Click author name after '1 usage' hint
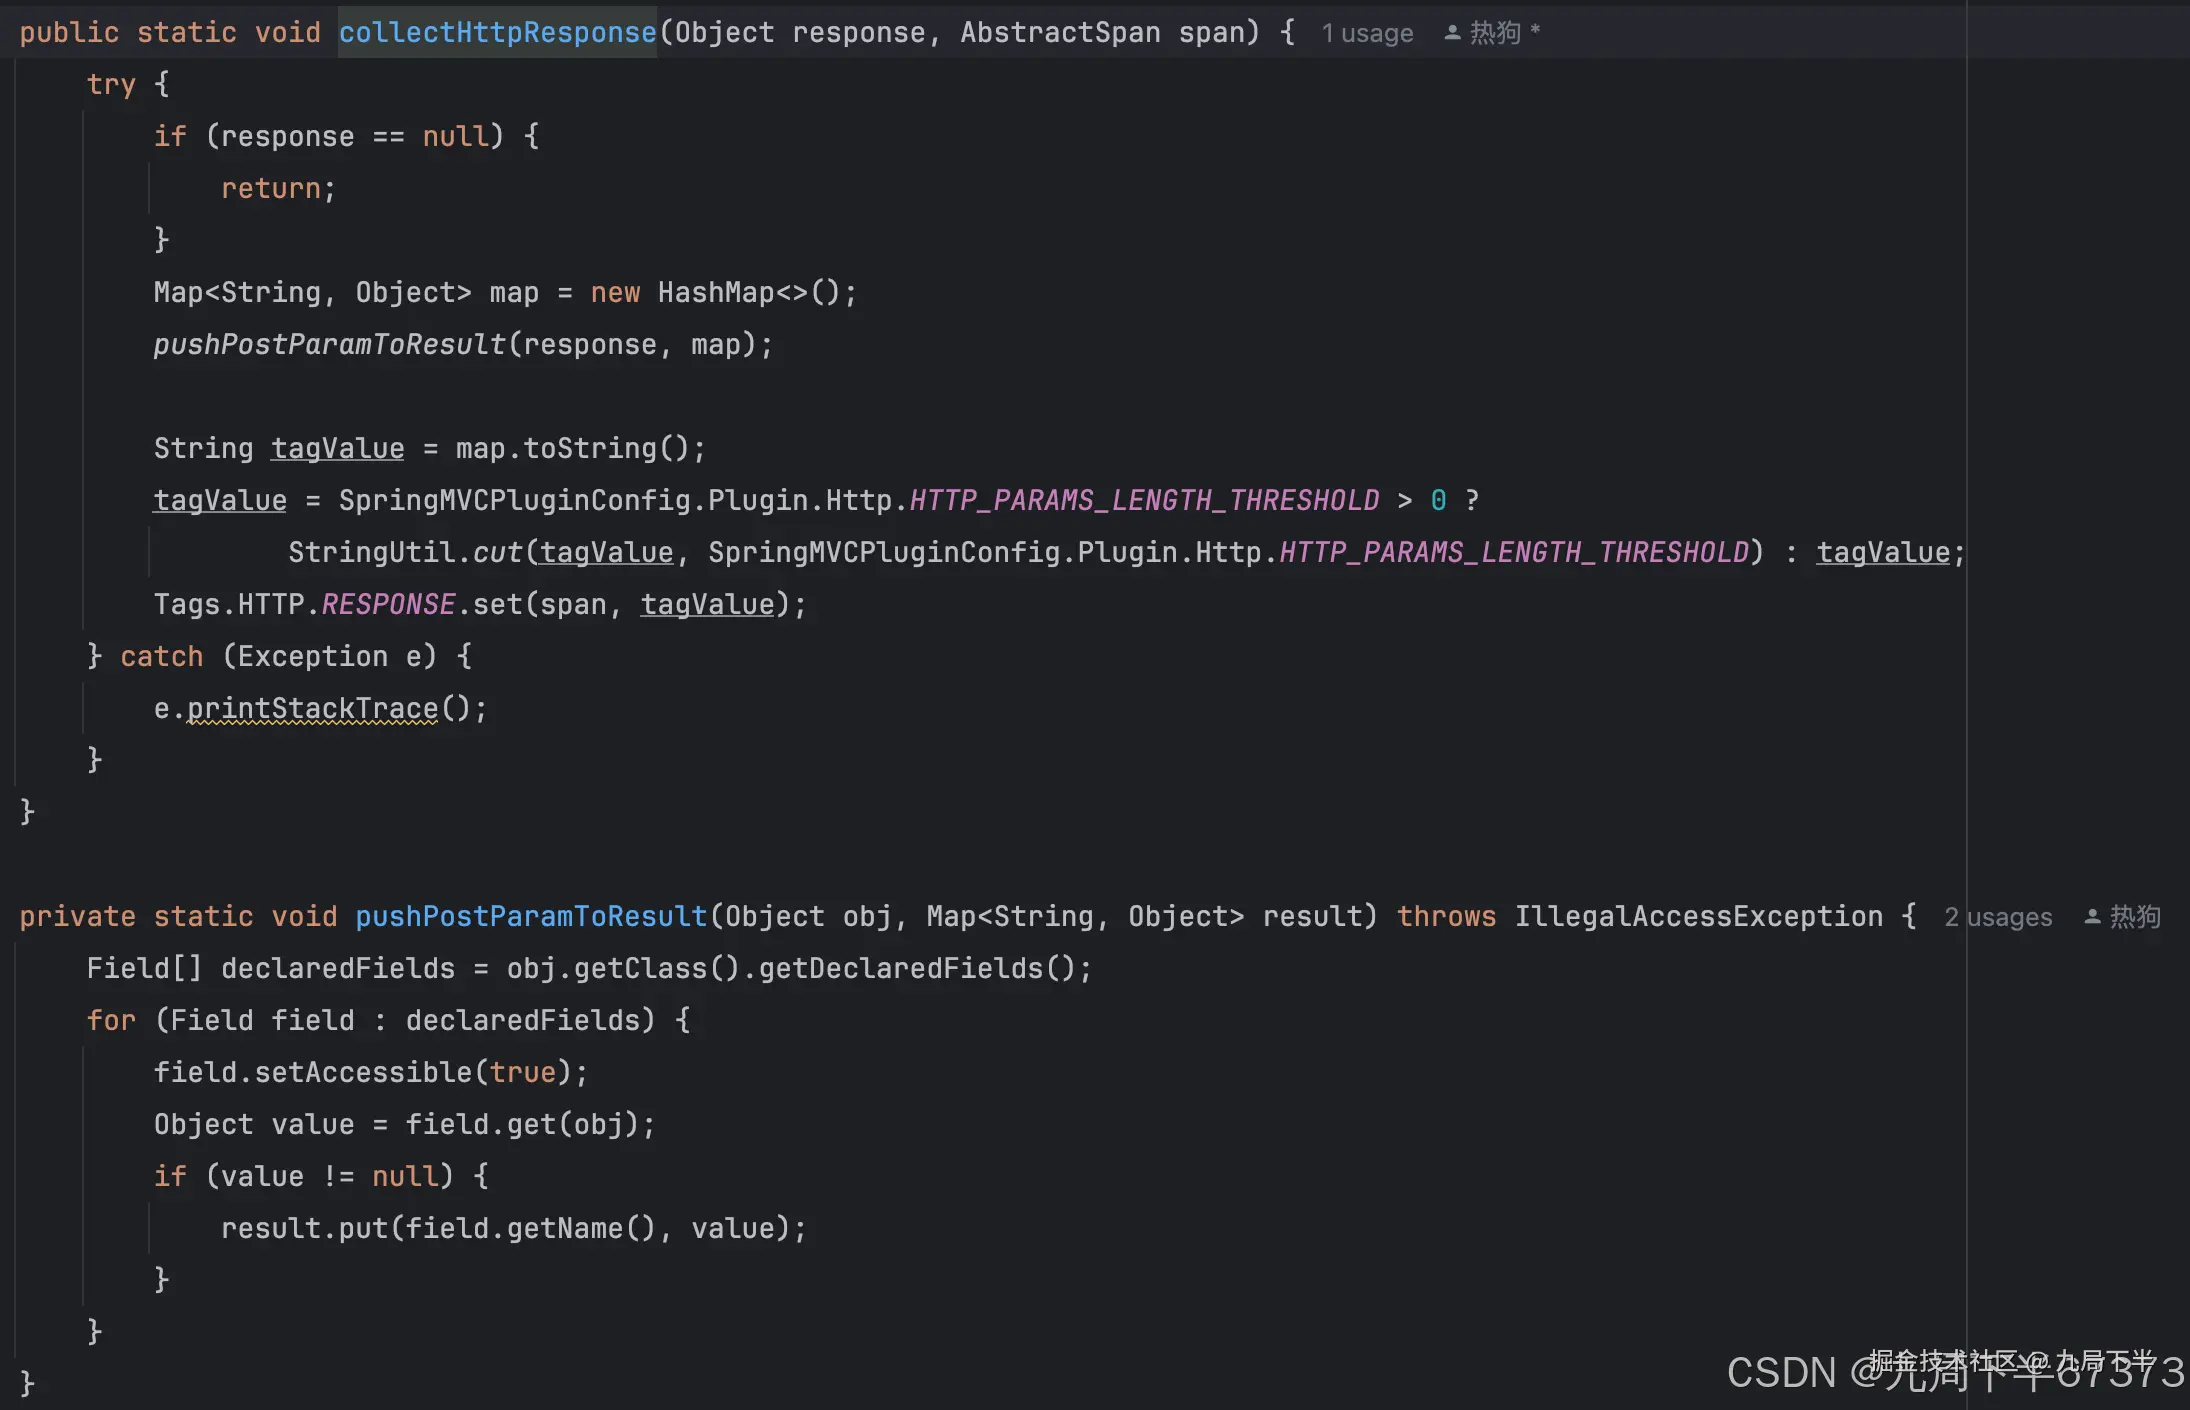 [x=1495, y=33]
